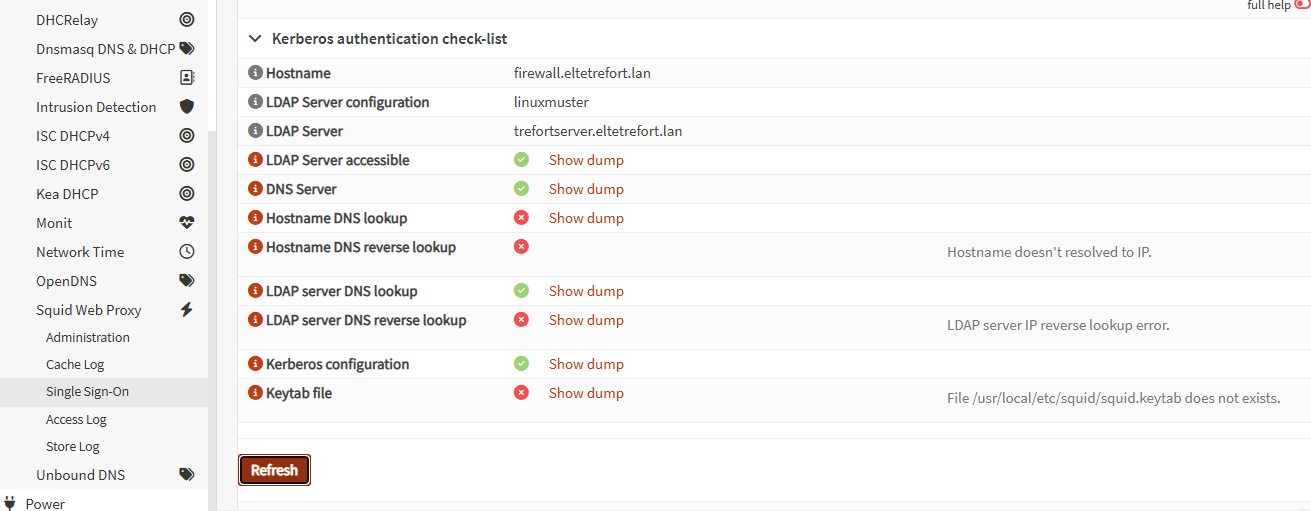Click the Keytab file info icon
Screen dimensions: 1311x511
255,393
